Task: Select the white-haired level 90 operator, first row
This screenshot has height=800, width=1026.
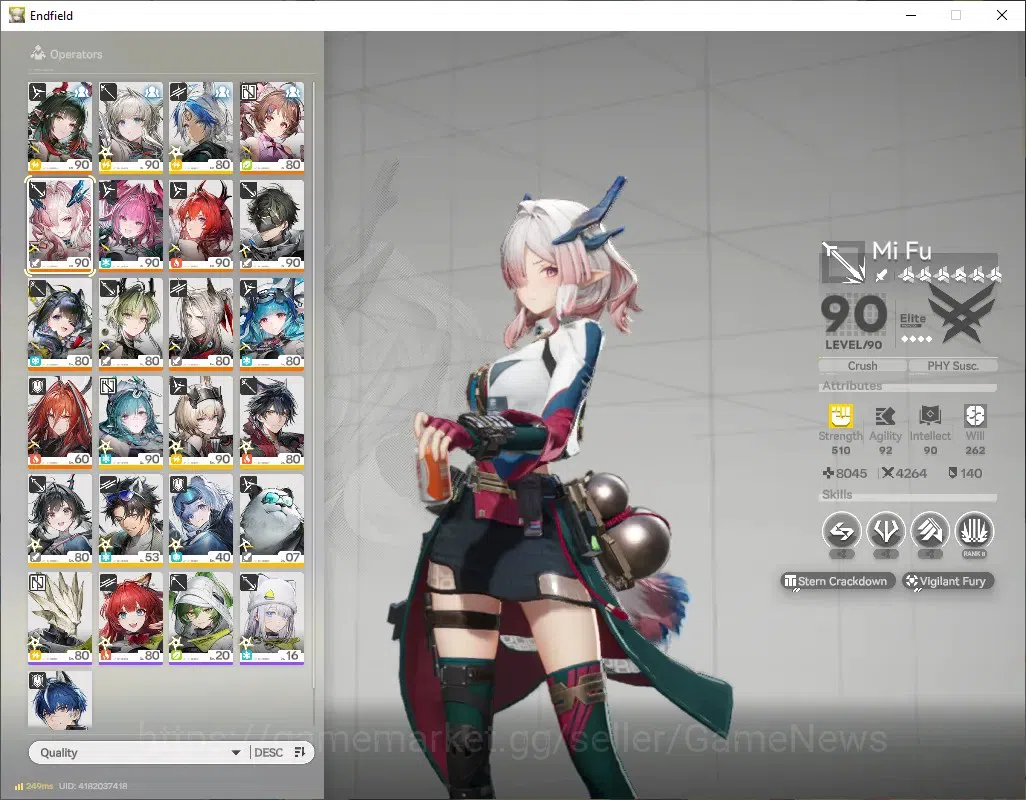Action: click(x=131, y=127)
